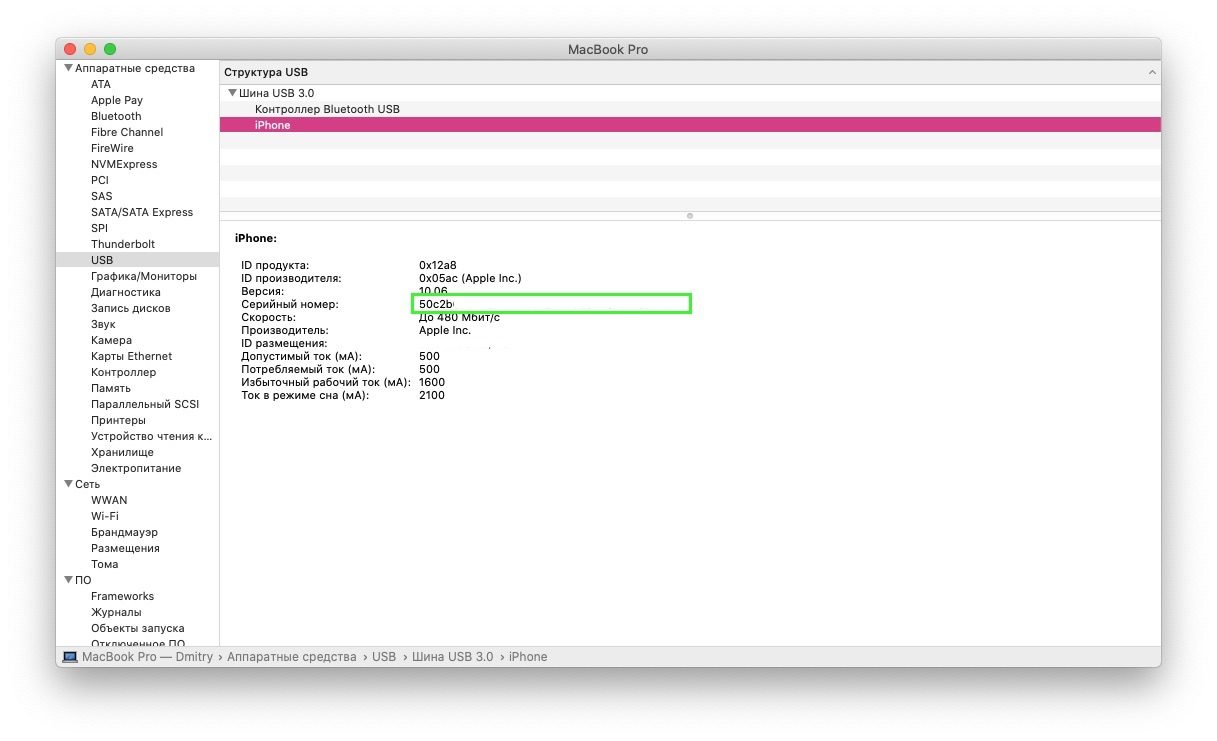
Task: Click the iPhone breadcrumb in path bar
Action: [x=528, y=657]
